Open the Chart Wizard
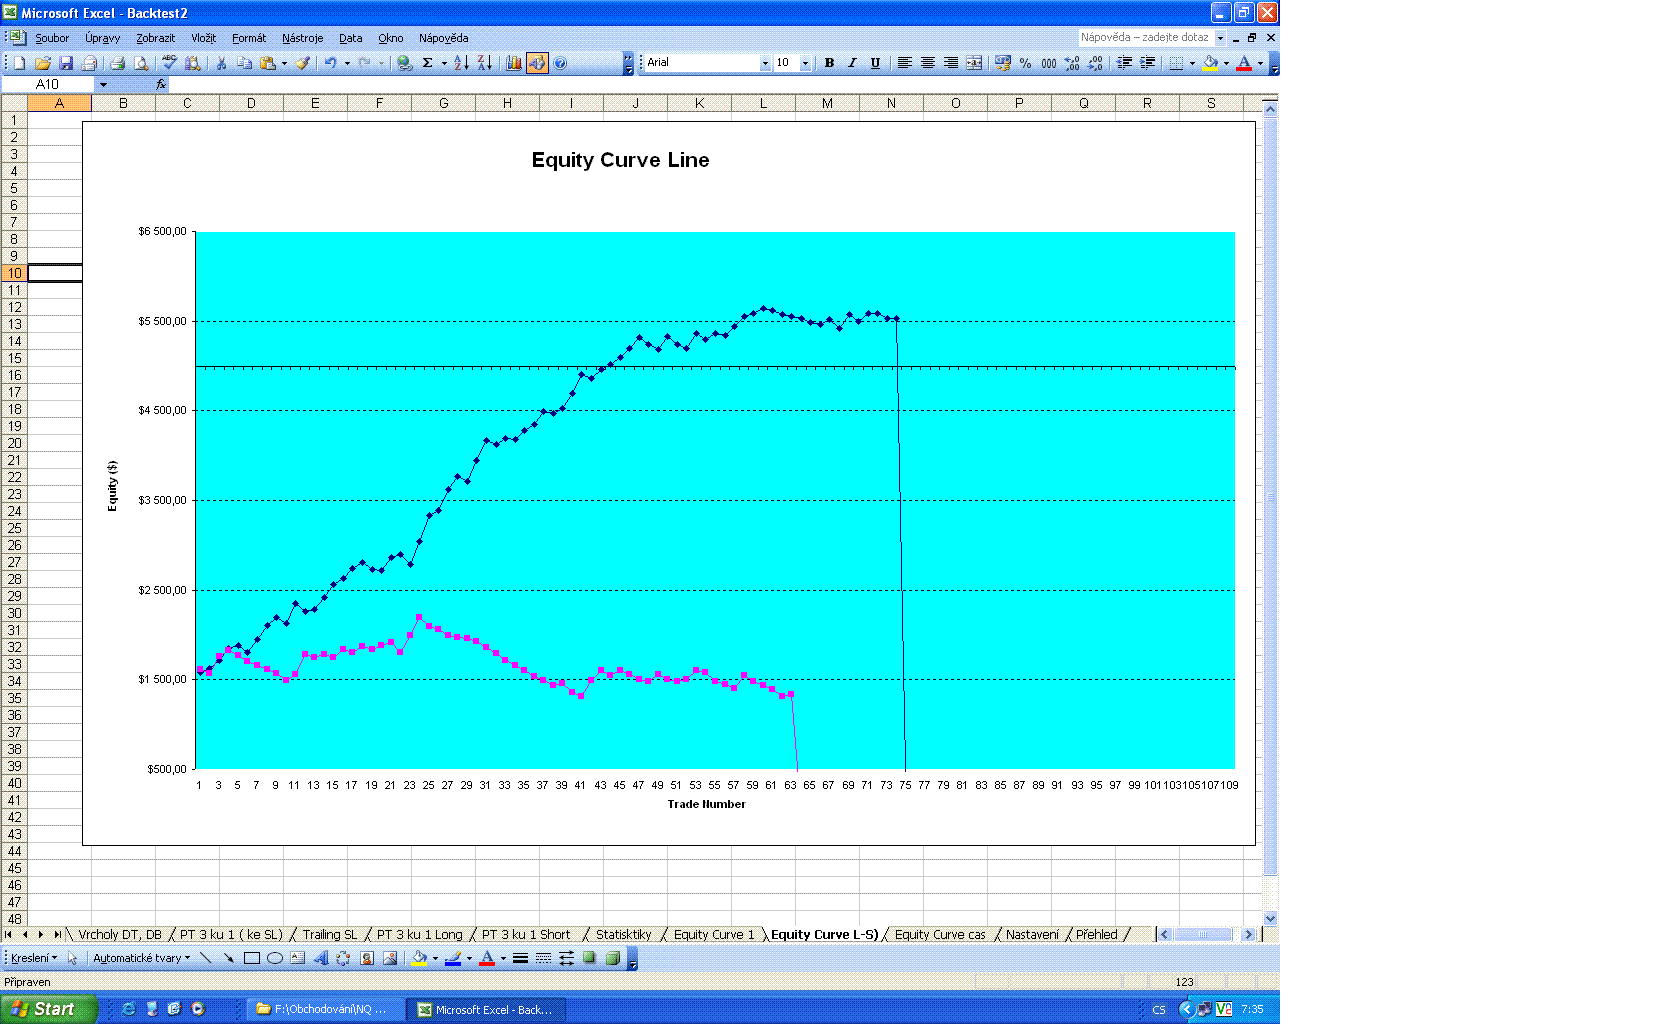The width and height of the screenshot is (1680, 1024). point(513,63)
